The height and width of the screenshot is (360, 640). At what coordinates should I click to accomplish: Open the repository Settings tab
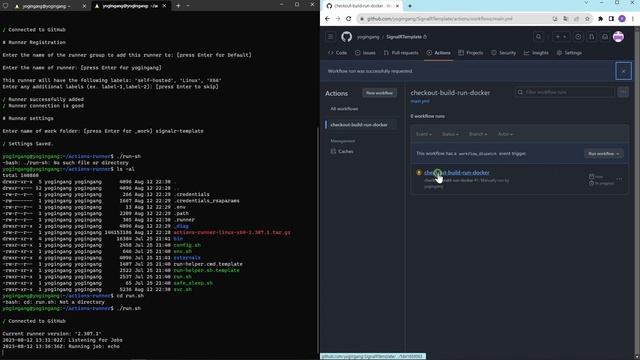[x=569, y=53]
